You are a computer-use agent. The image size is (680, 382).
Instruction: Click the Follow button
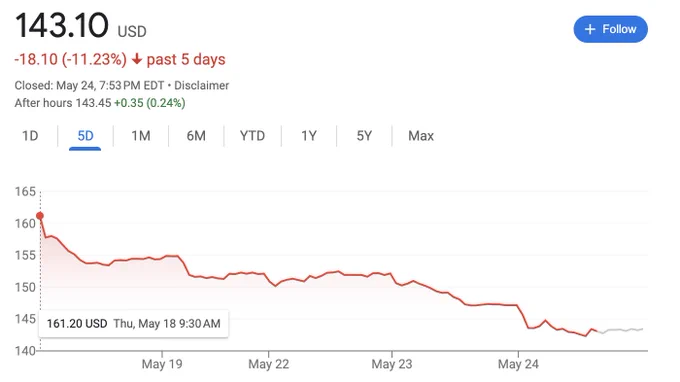(x=610, y=29)
